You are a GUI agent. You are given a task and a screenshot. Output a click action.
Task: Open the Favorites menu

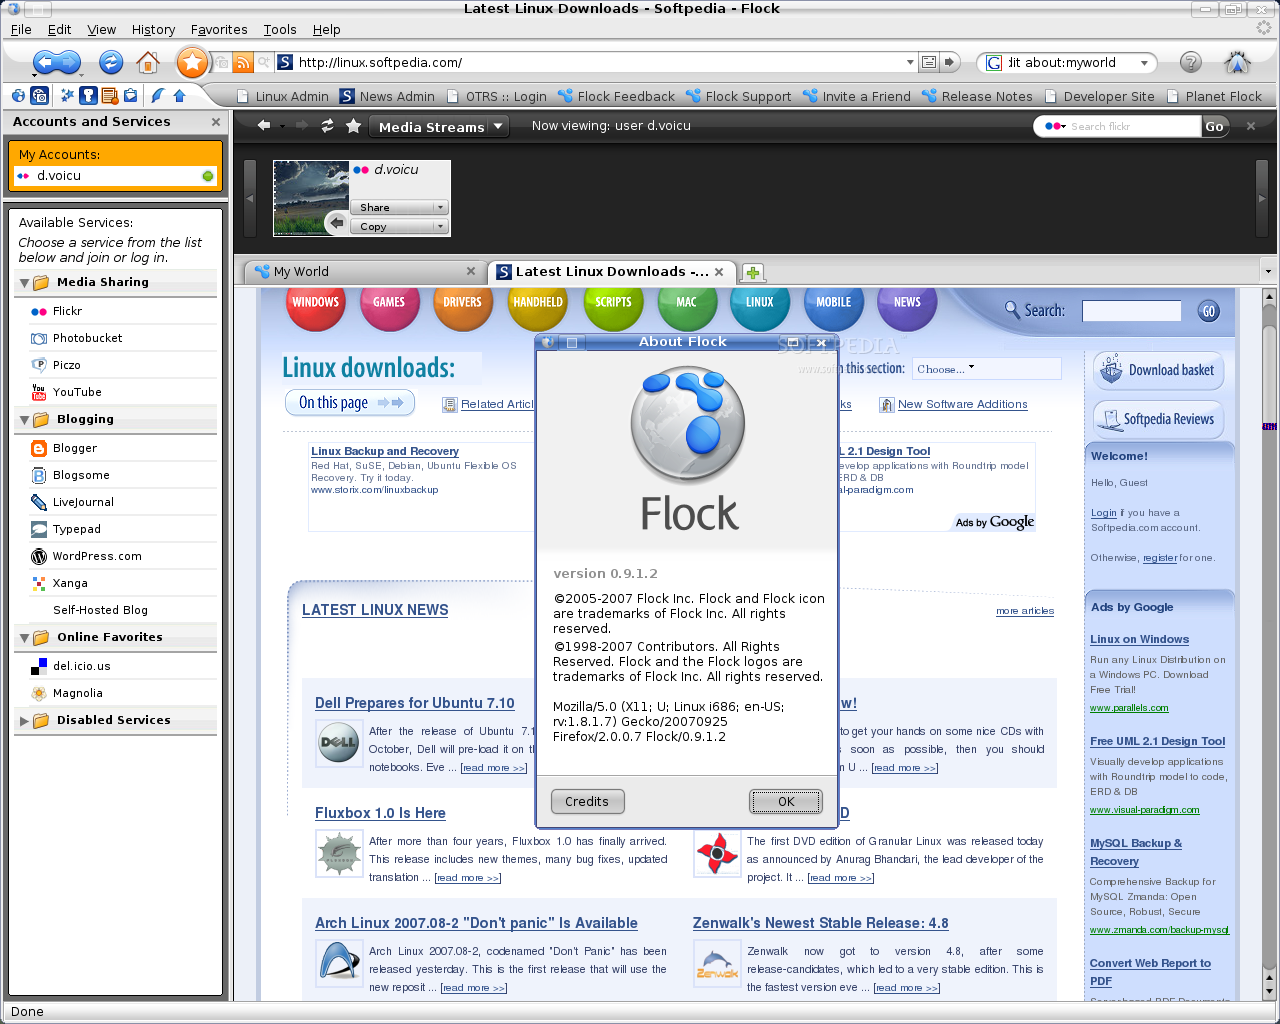point(219,30)
